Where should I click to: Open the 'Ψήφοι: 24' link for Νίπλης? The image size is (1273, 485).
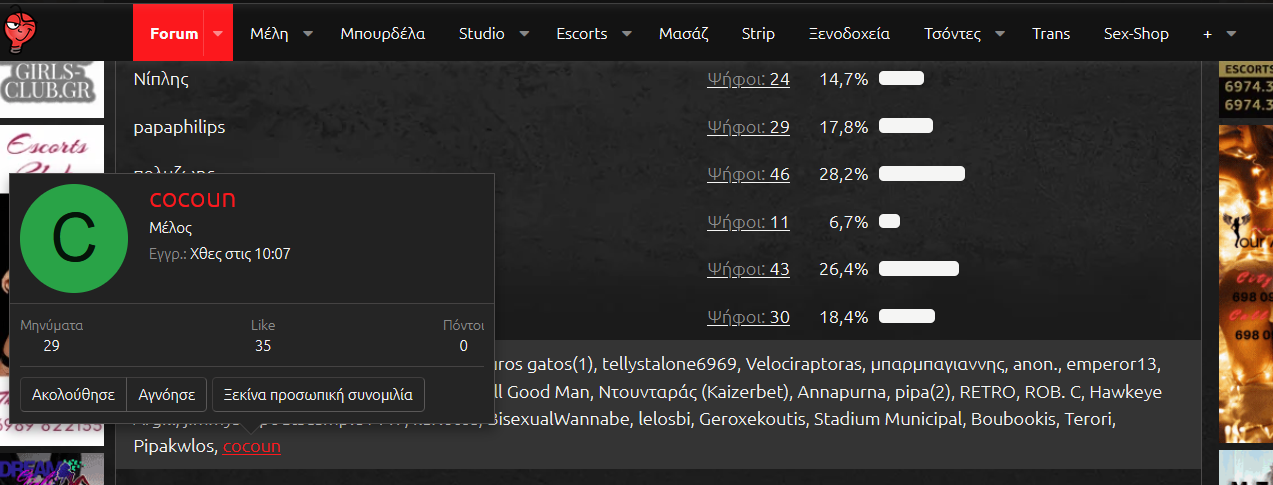[x=748, y=79]
